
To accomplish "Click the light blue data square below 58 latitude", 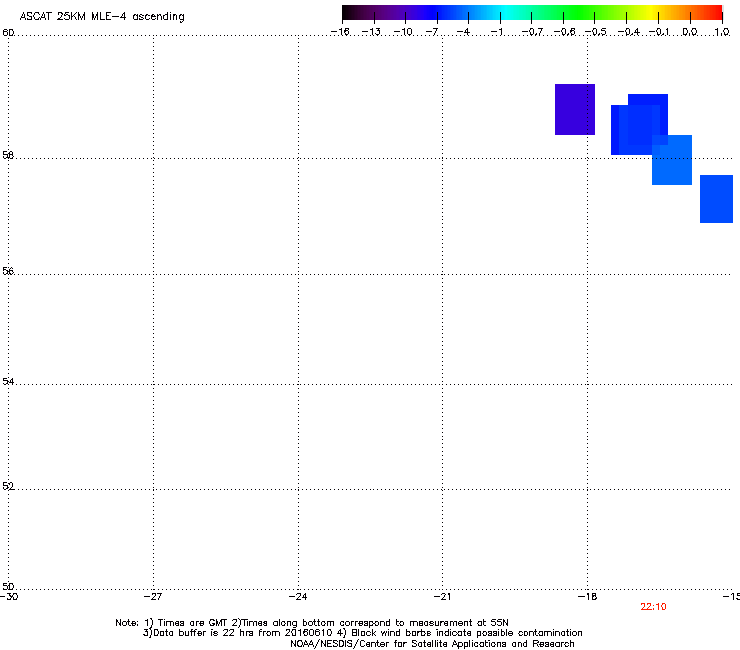I will click(x=672, y=160).
